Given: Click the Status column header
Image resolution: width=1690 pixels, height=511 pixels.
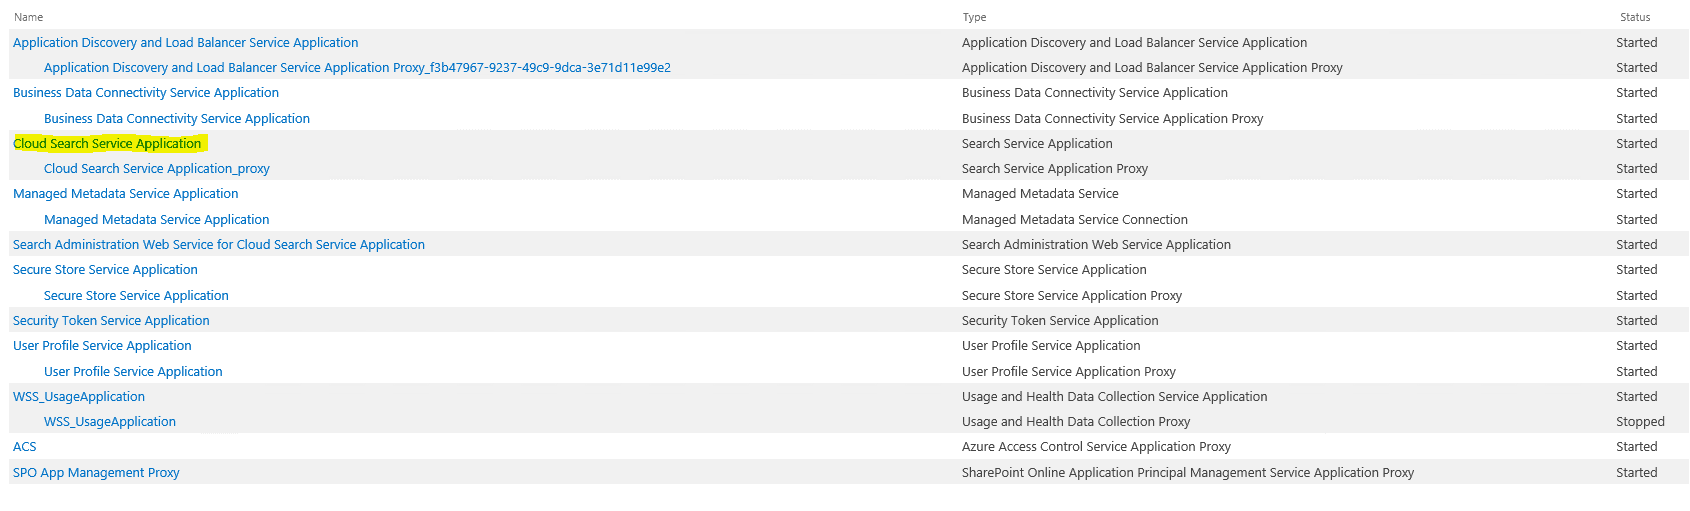Looking at the screenshot, I should pos(1635,17).
